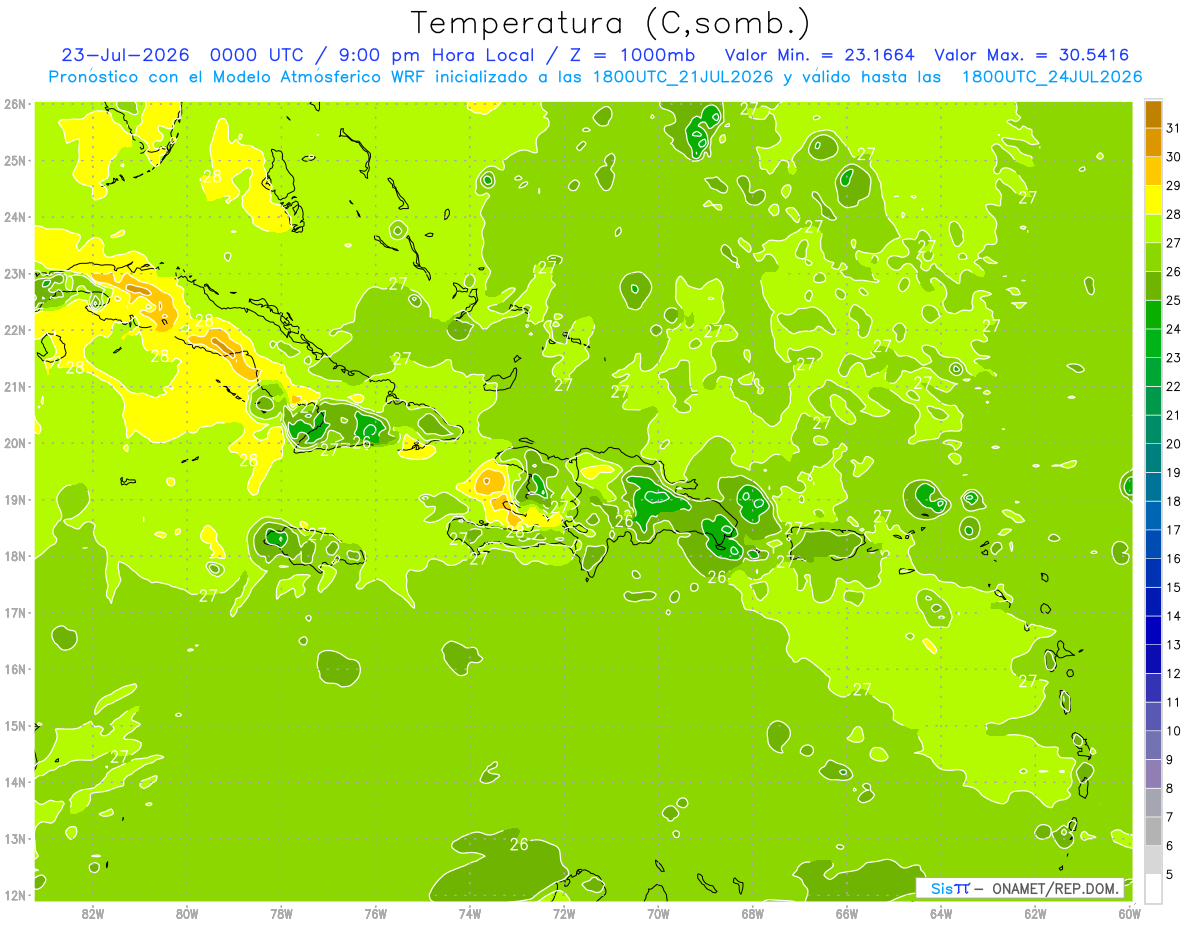Click the 82W longitude axis label
1200x927 pixels.
(93, 913)
